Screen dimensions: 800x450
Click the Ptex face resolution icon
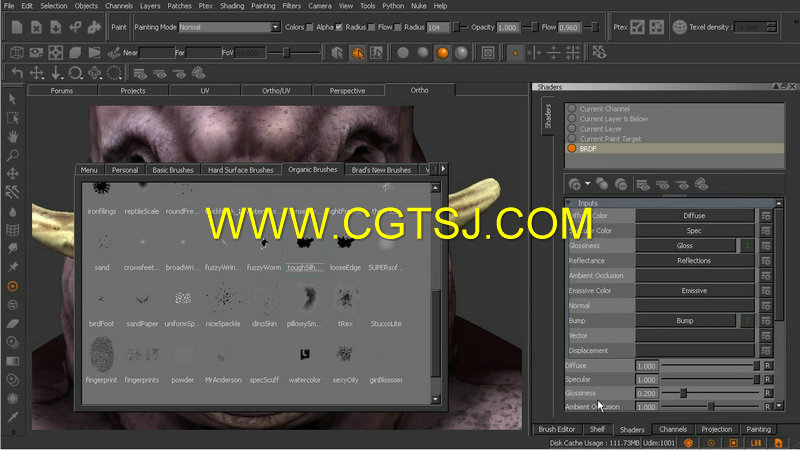[637, 27]
